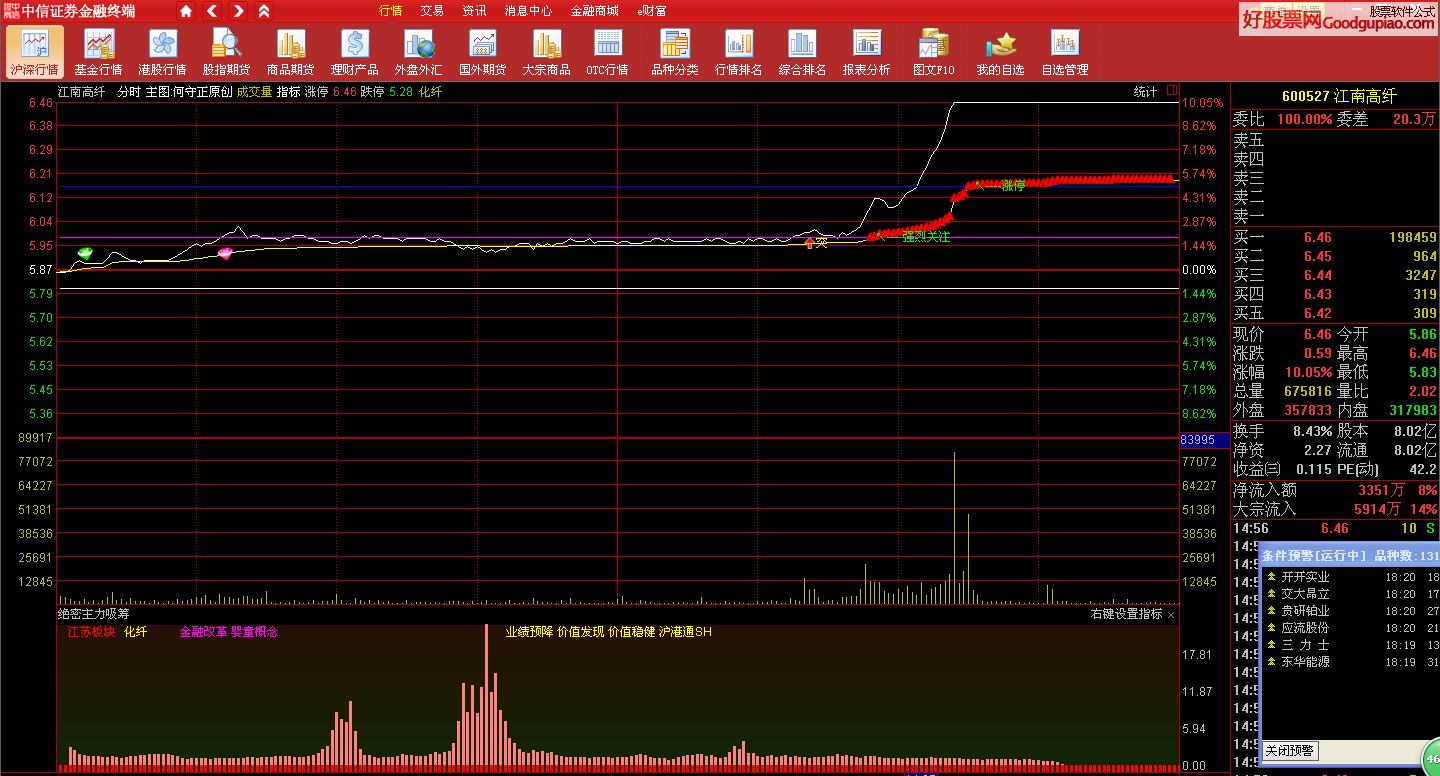Select 东华能源 in the alert list

1305,662
